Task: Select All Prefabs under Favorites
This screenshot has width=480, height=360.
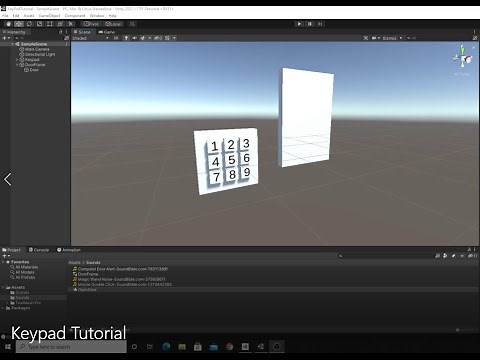Action: pos(23,277)
